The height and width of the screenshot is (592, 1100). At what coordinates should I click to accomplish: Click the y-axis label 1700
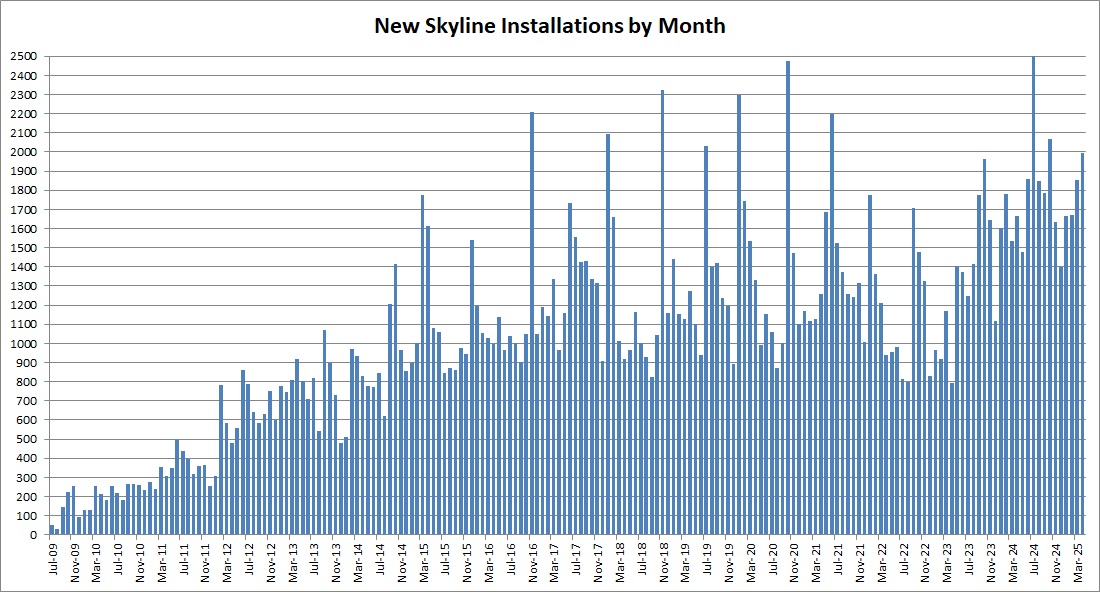pyautogui.click(x=24, y=210)
